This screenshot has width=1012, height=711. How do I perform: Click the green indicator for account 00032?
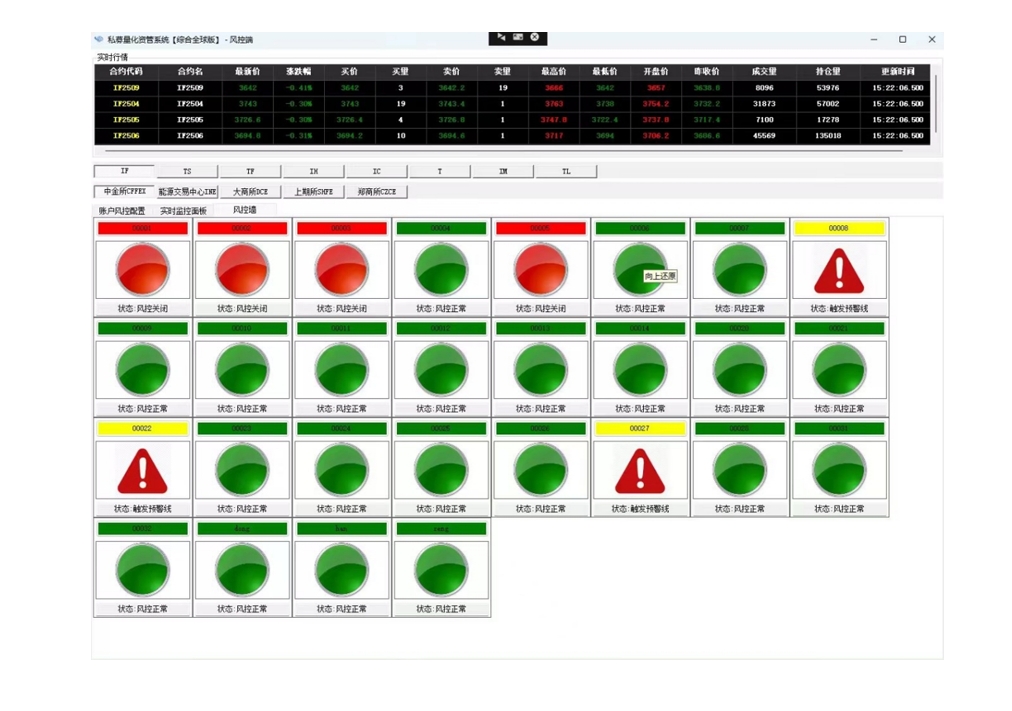tap(143, 570)
